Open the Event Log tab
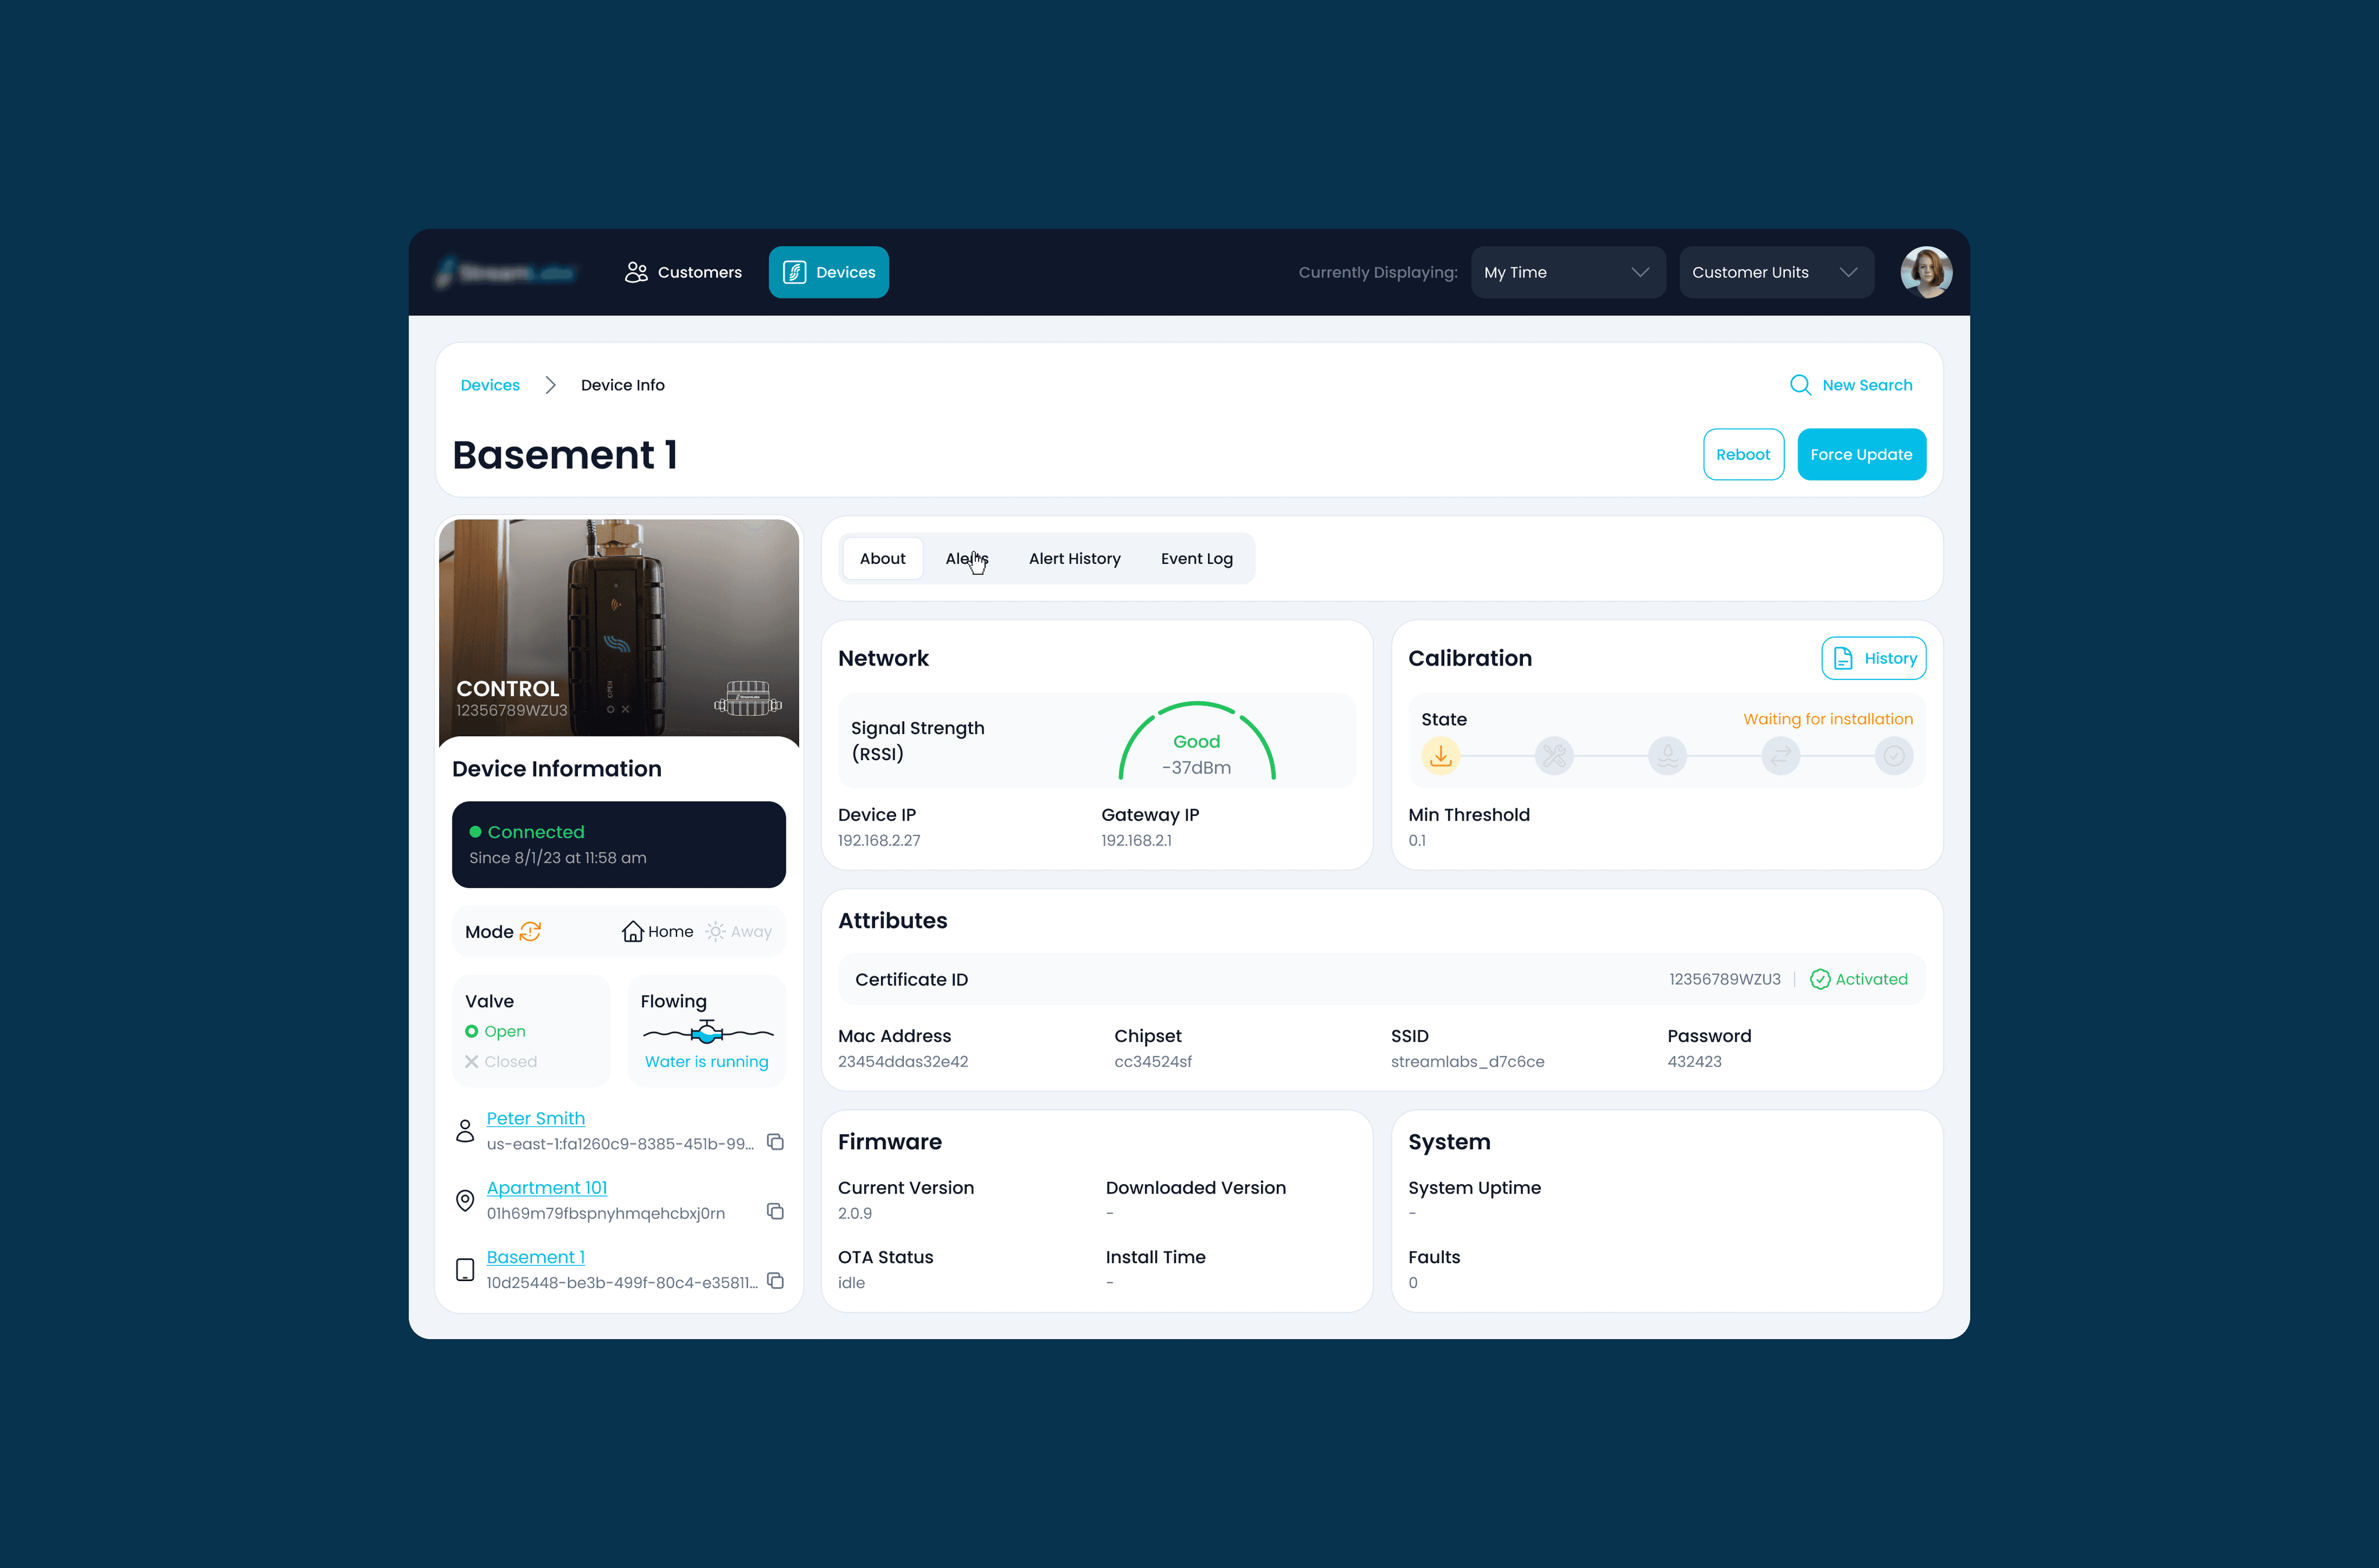 point(1196,558)
